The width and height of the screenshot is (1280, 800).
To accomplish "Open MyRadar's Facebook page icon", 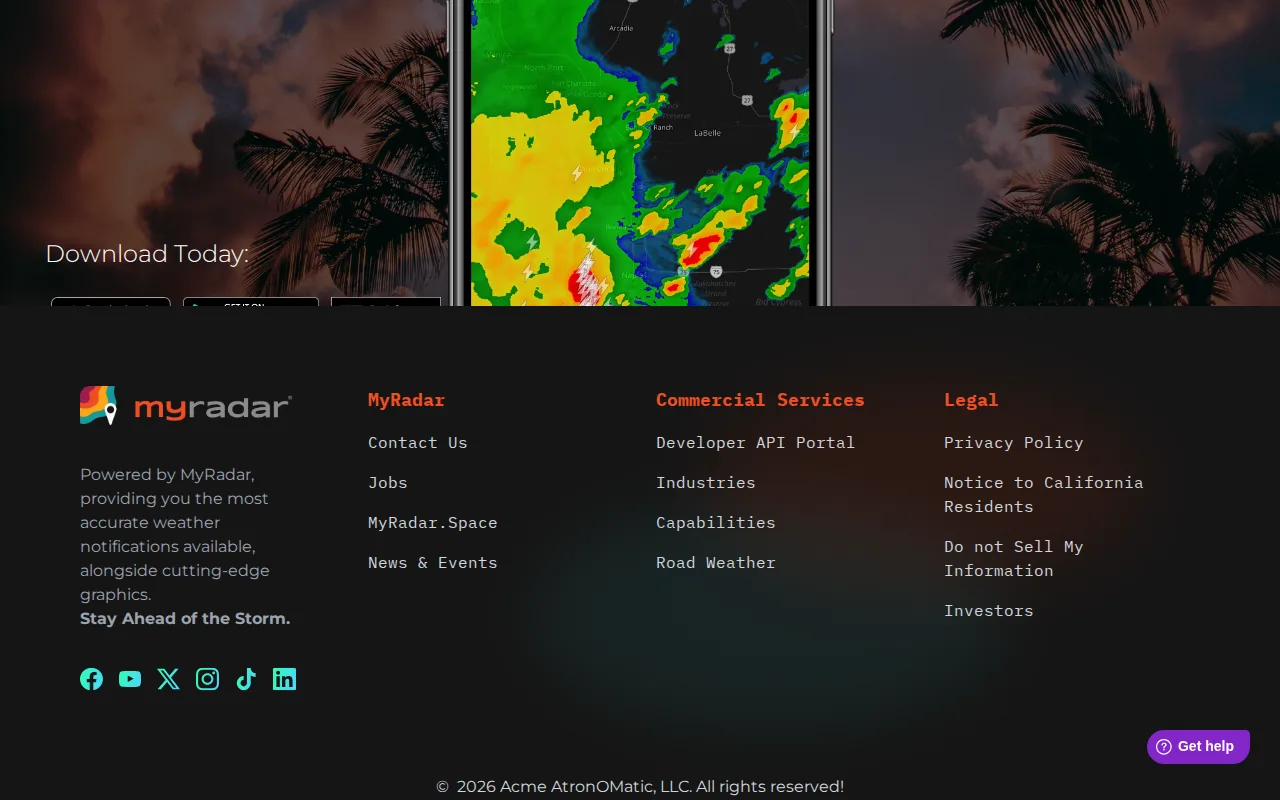I will tap(91, 679).
